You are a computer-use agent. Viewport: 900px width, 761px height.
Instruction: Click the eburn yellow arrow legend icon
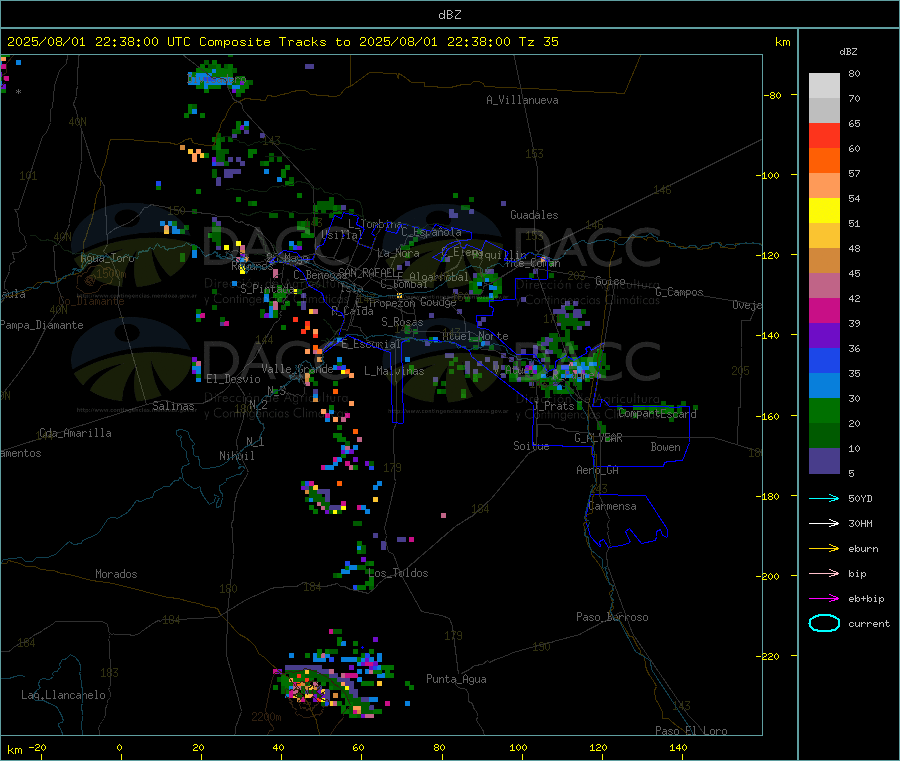coord(824,549)
